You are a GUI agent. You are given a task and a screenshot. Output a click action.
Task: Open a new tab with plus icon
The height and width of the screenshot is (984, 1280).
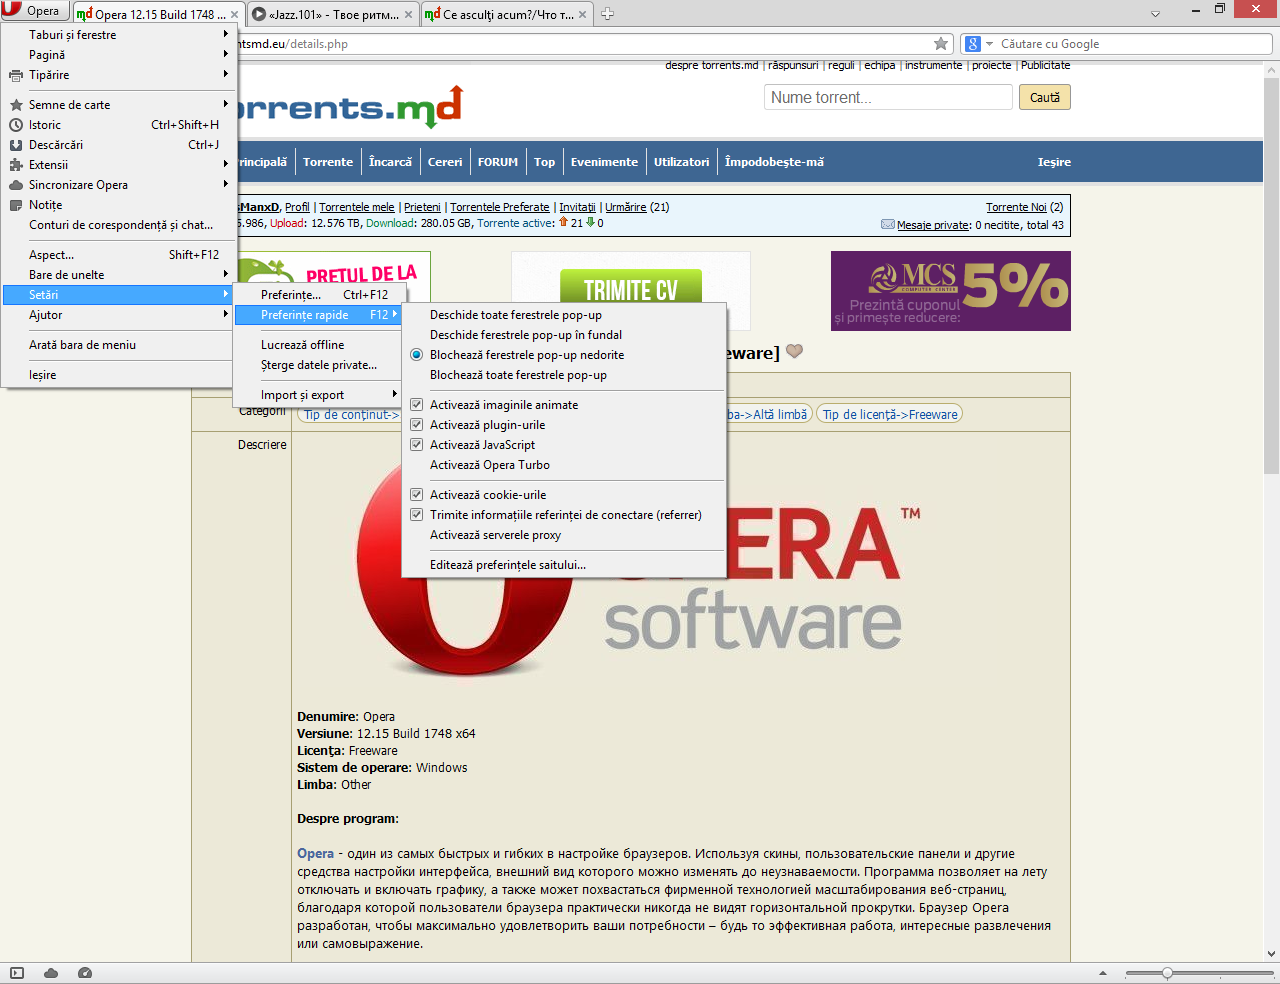click(607, 14)
